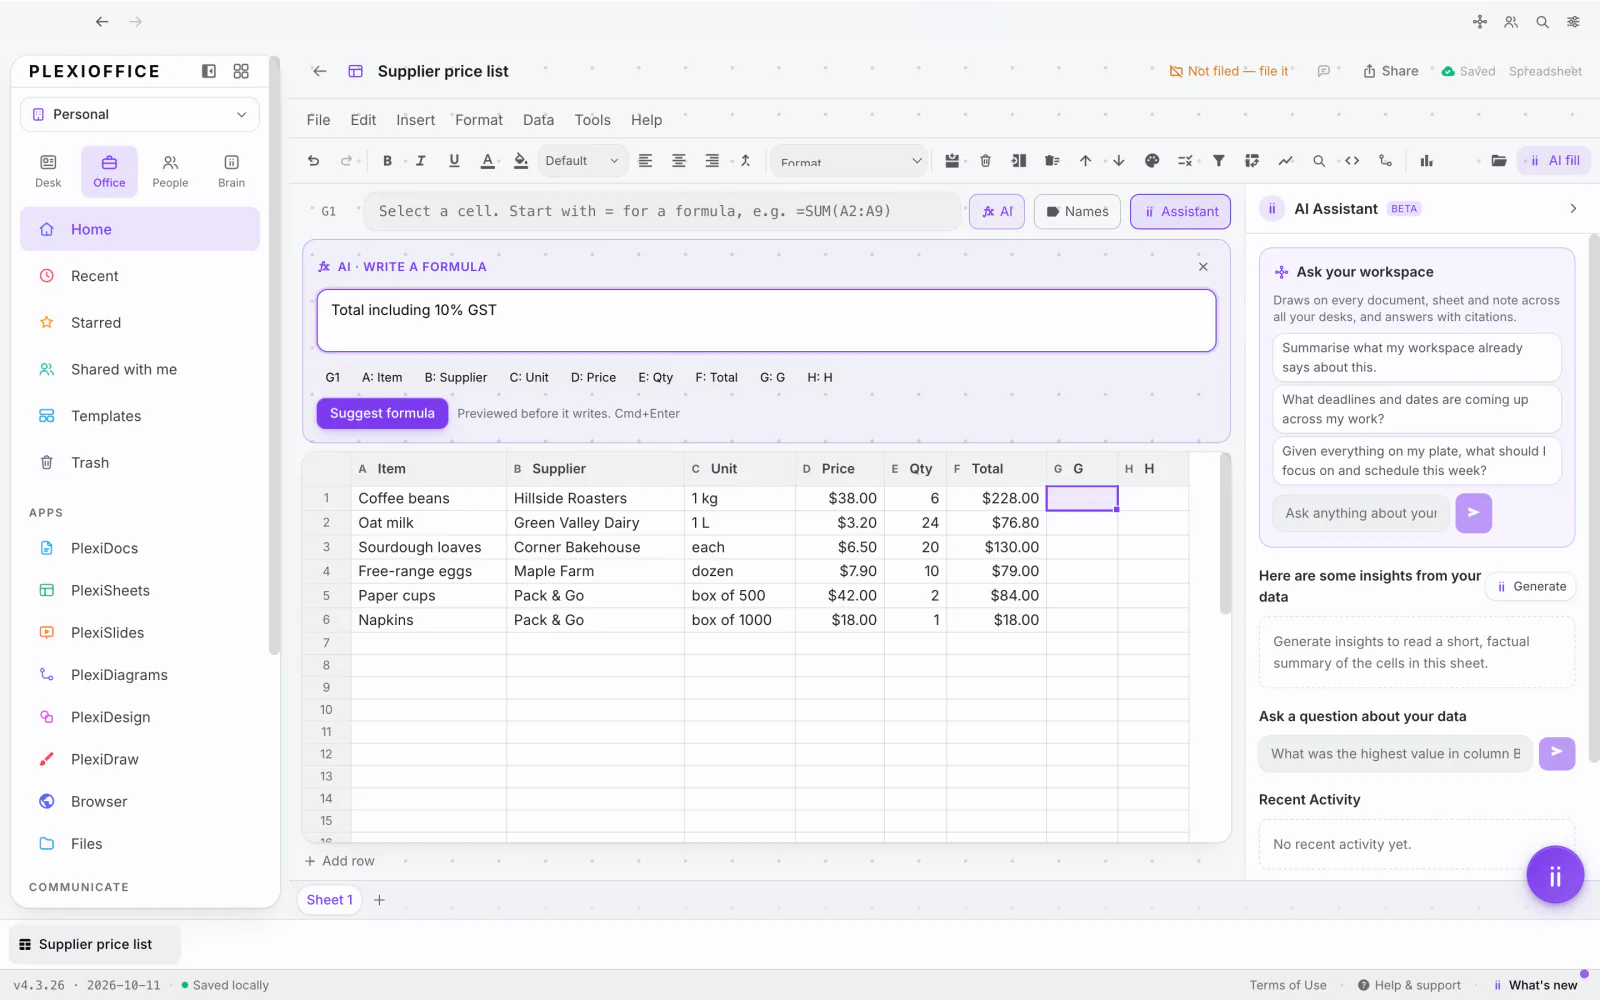Select the Sheet 1 tab
This screenshot has width=1600, height=1000.
pyautogui.click(x=330, y=900)
